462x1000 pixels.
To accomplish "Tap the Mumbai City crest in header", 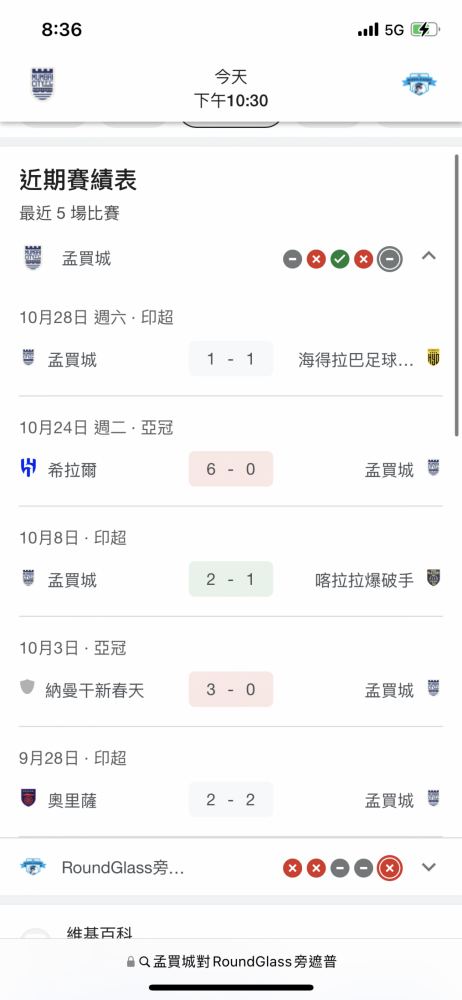I will (x=43, y=84).
